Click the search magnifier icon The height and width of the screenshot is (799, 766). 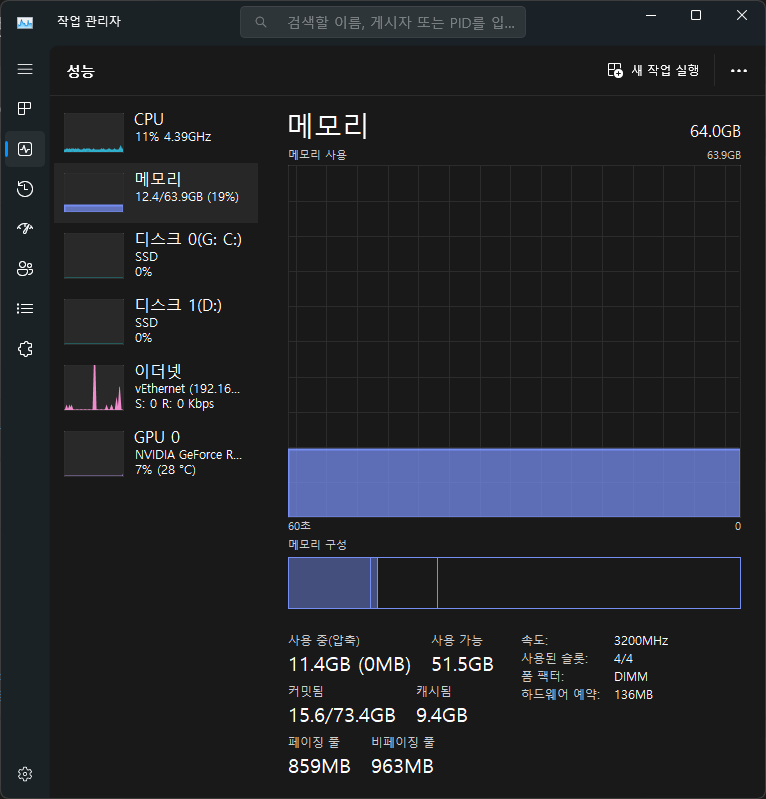tap(260, 22)
